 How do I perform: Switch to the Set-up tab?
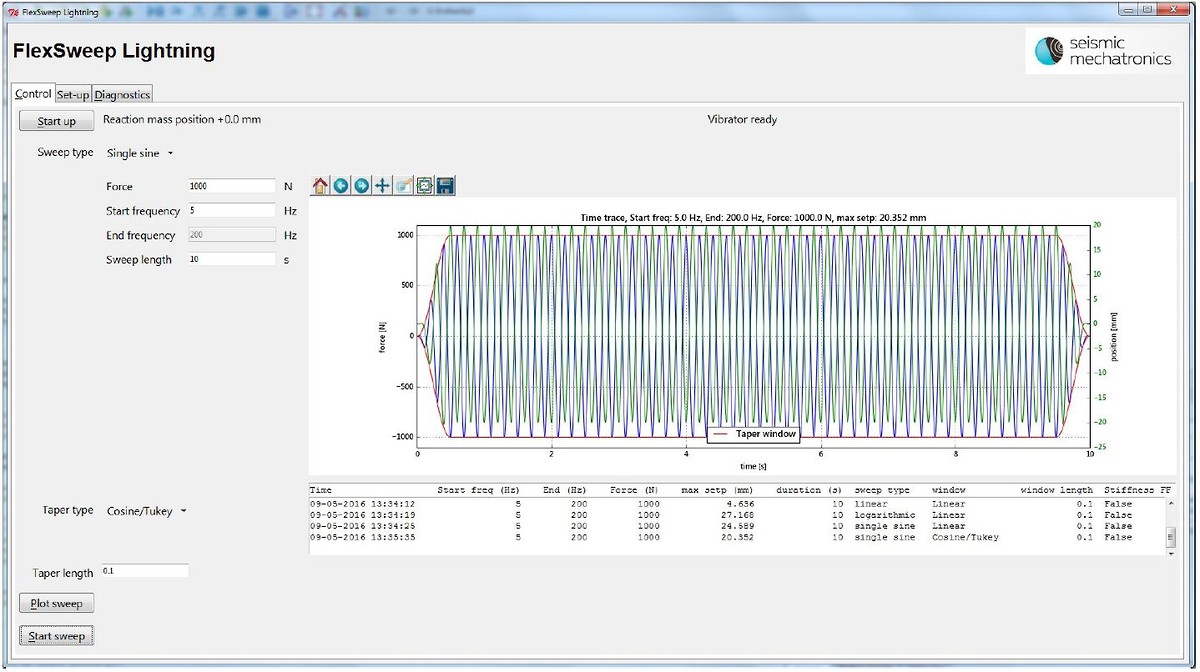(73, 95)
